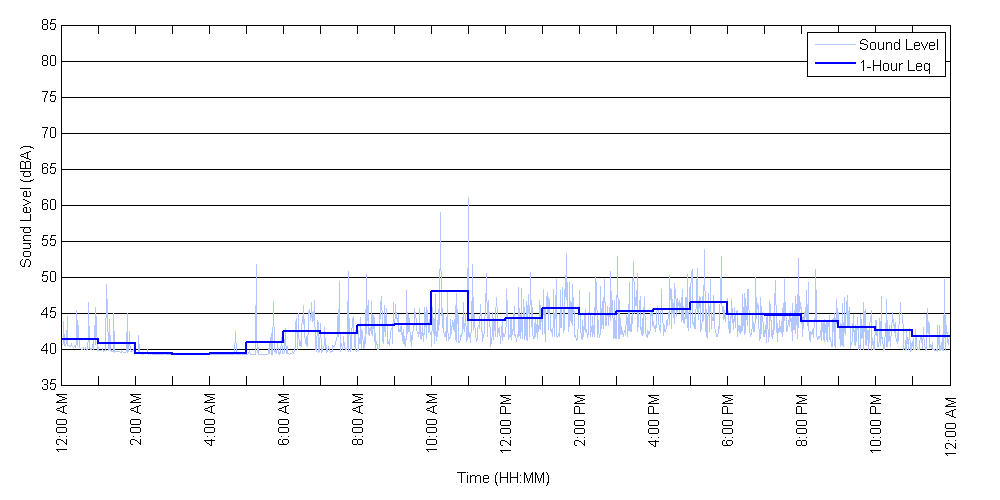Click the 1-Hour Leq legend label
The height and width of the screenshot is (500, 1000).
(x=895, y=65)
